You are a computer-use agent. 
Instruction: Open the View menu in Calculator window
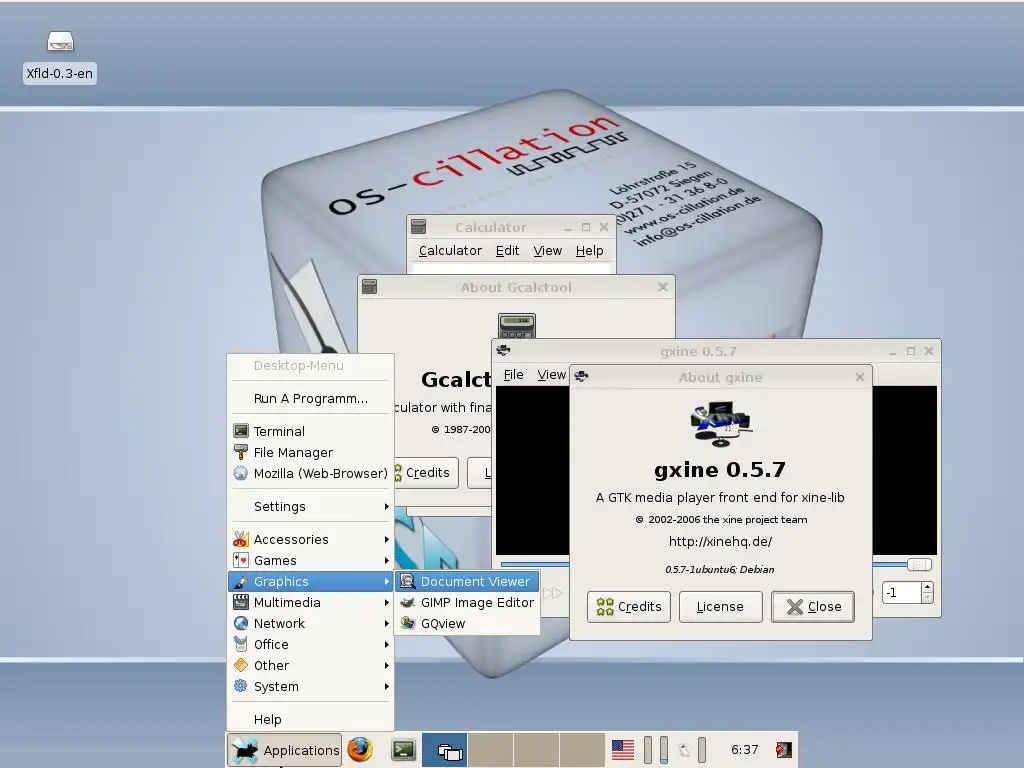point(547,251)
